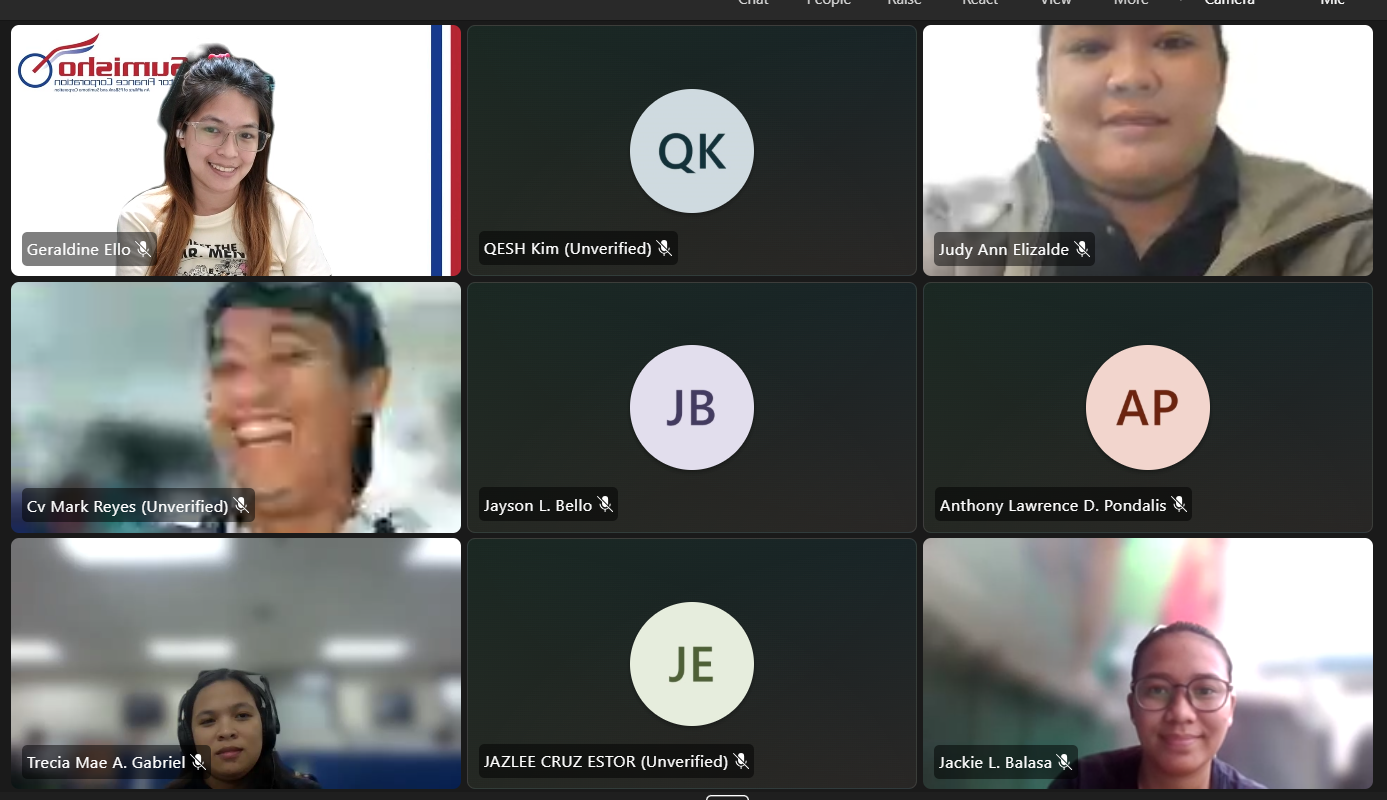Click the name label 'Judy Ann Elizalde'
Viewport: 1387px width, 800px height.
point(1004,249)
